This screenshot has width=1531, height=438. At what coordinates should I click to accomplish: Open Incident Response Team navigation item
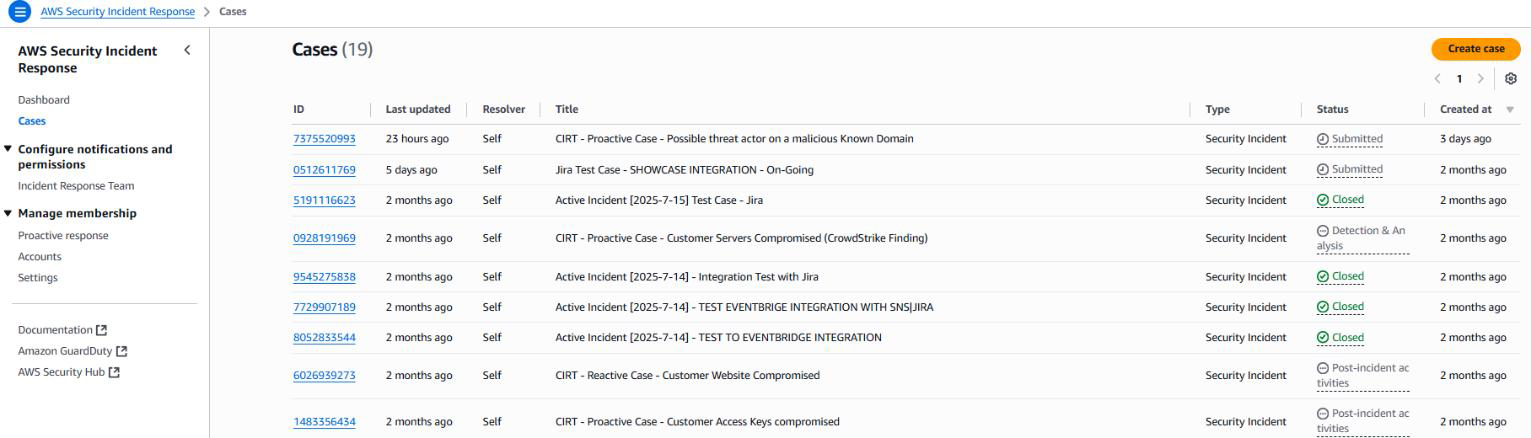click(76, 186)
